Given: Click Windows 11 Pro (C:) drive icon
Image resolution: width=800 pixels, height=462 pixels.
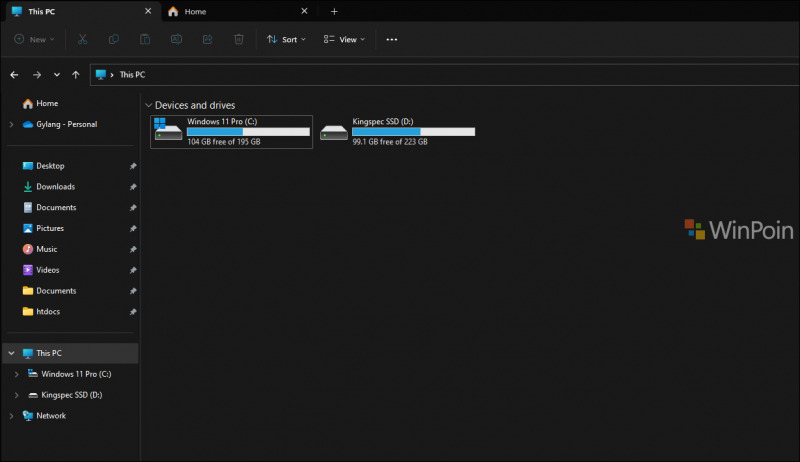Looking at the screenshot, I should [x=168, y=130].
